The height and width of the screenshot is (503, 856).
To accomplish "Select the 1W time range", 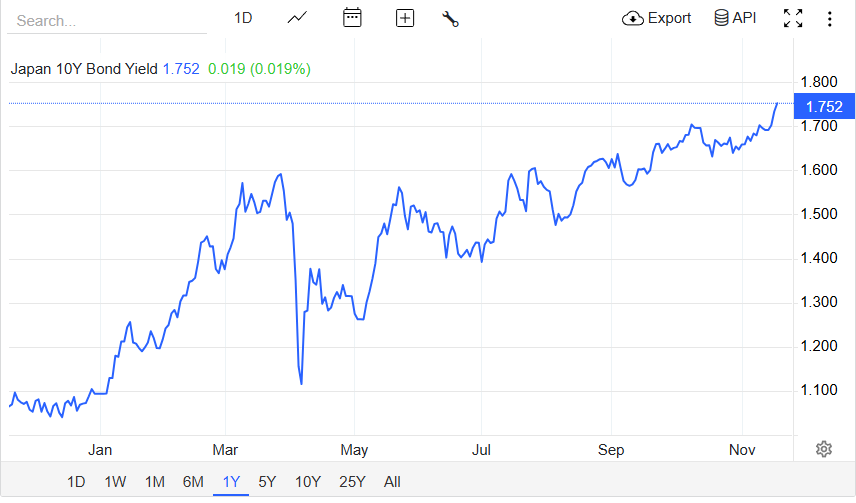I will 115,482.
